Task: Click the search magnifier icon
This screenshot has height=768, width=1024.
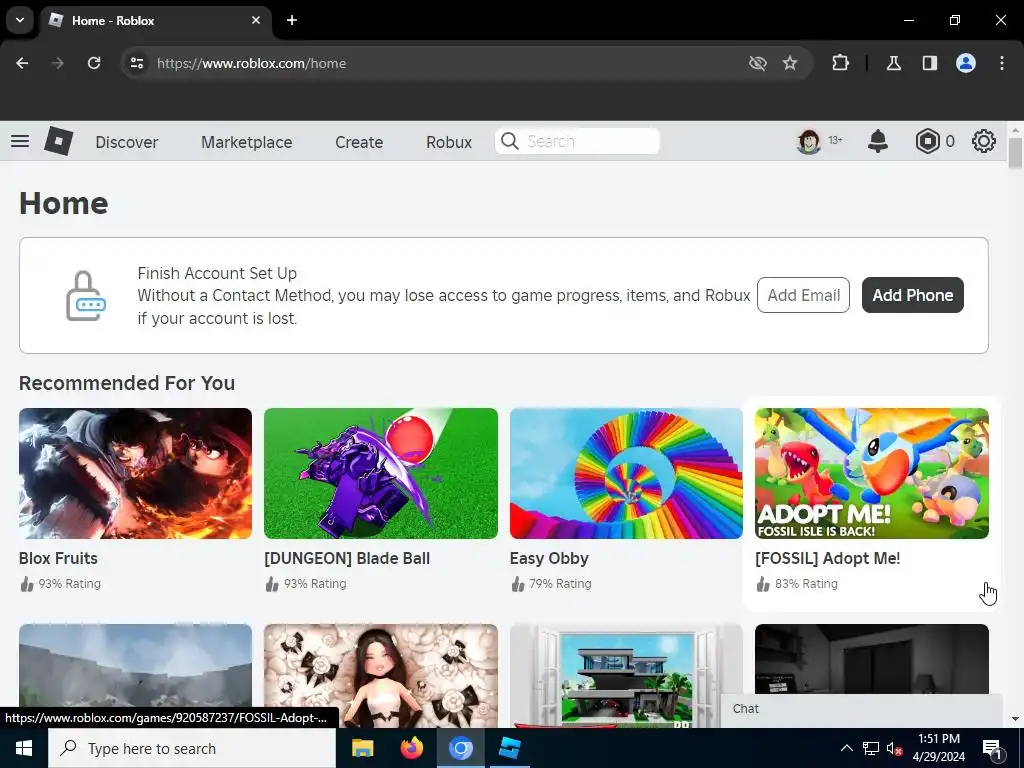Action: tap(509, 141)
